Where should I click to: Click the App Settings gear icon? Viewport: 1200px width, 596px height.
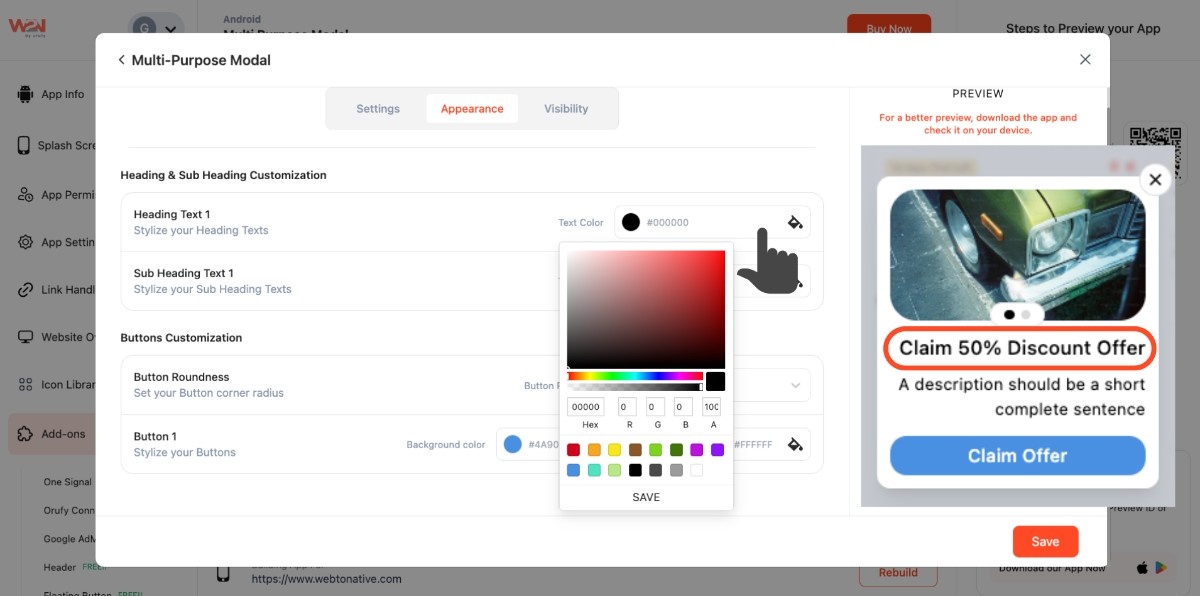coord(25,242)
